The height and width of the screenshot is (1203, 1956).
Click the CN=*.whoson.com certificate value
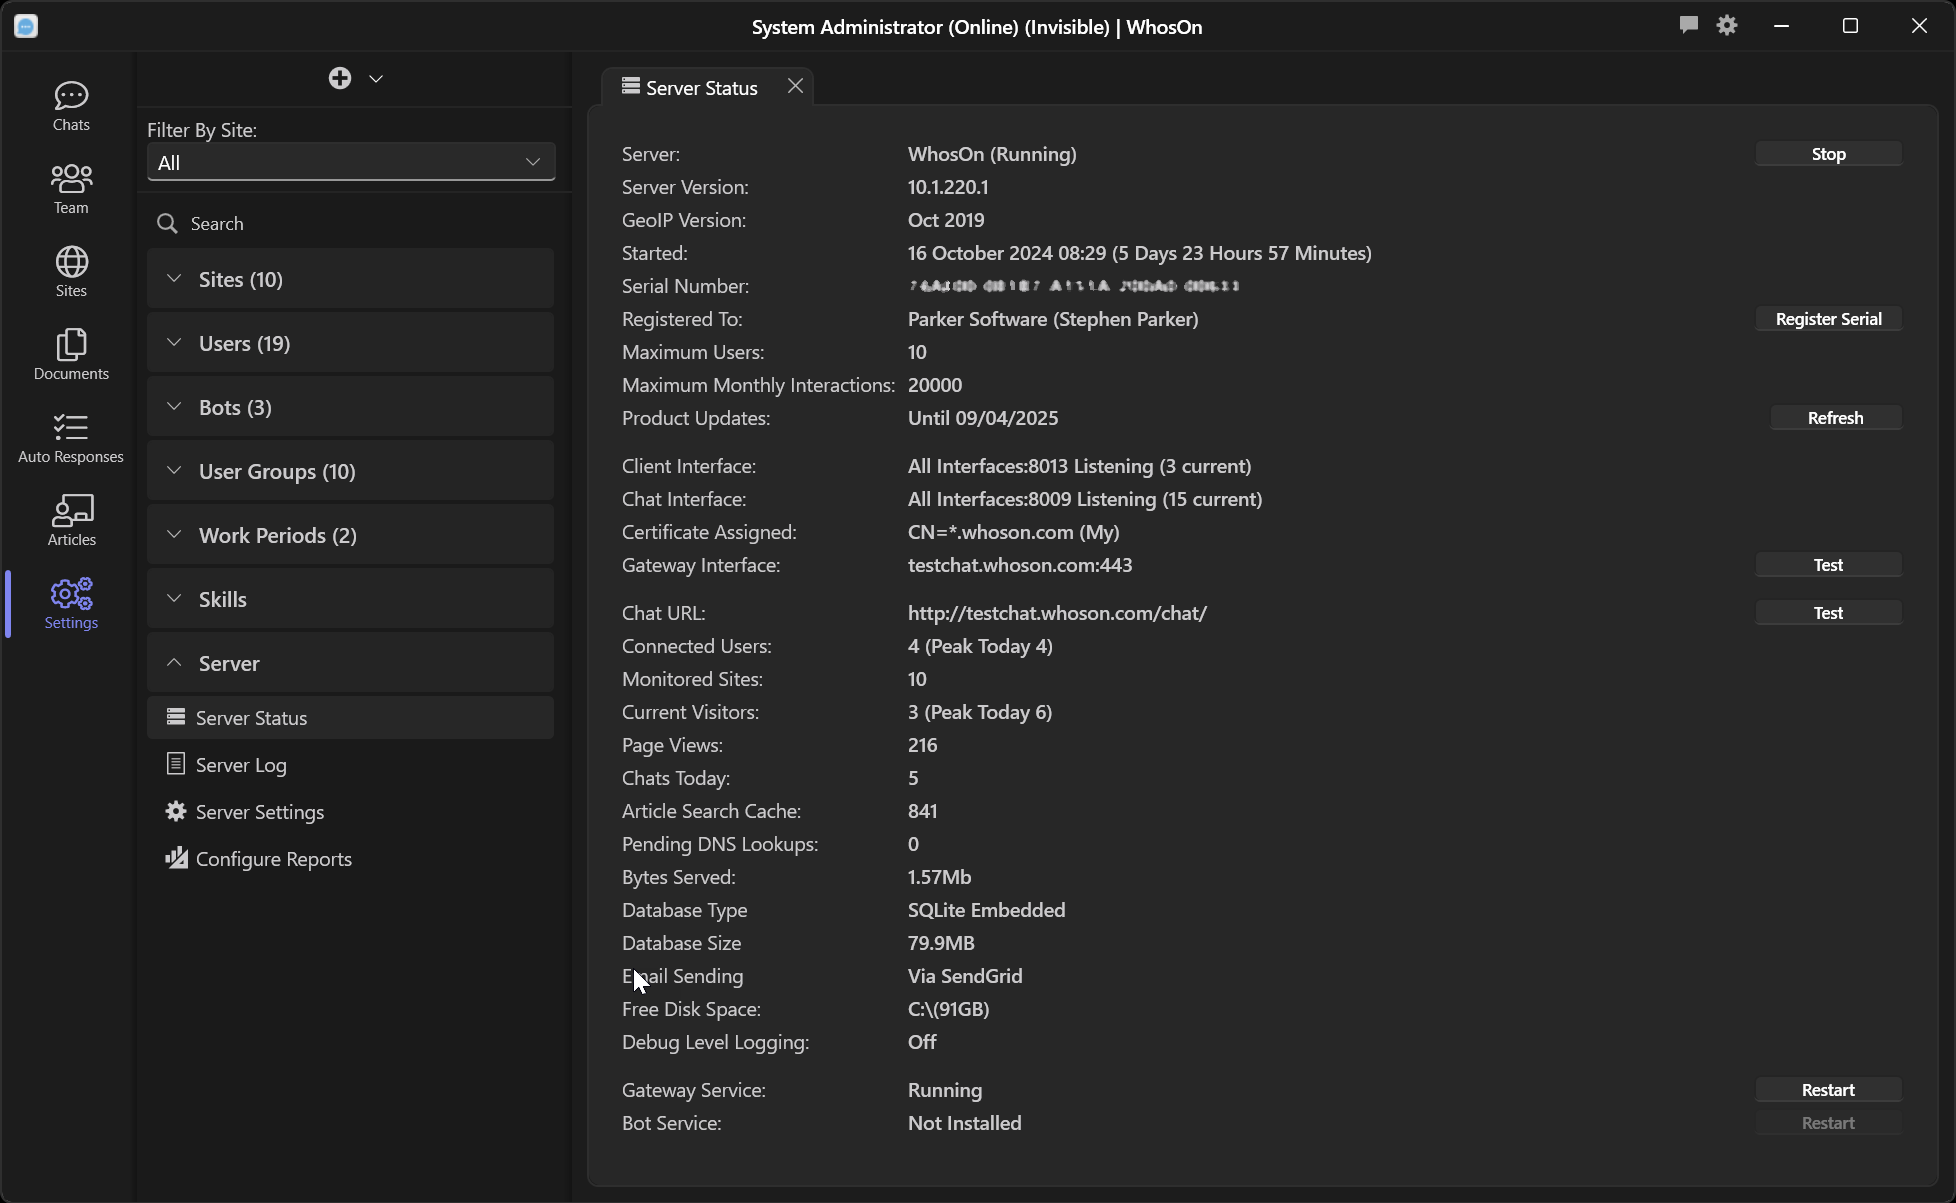point(1013,532)
